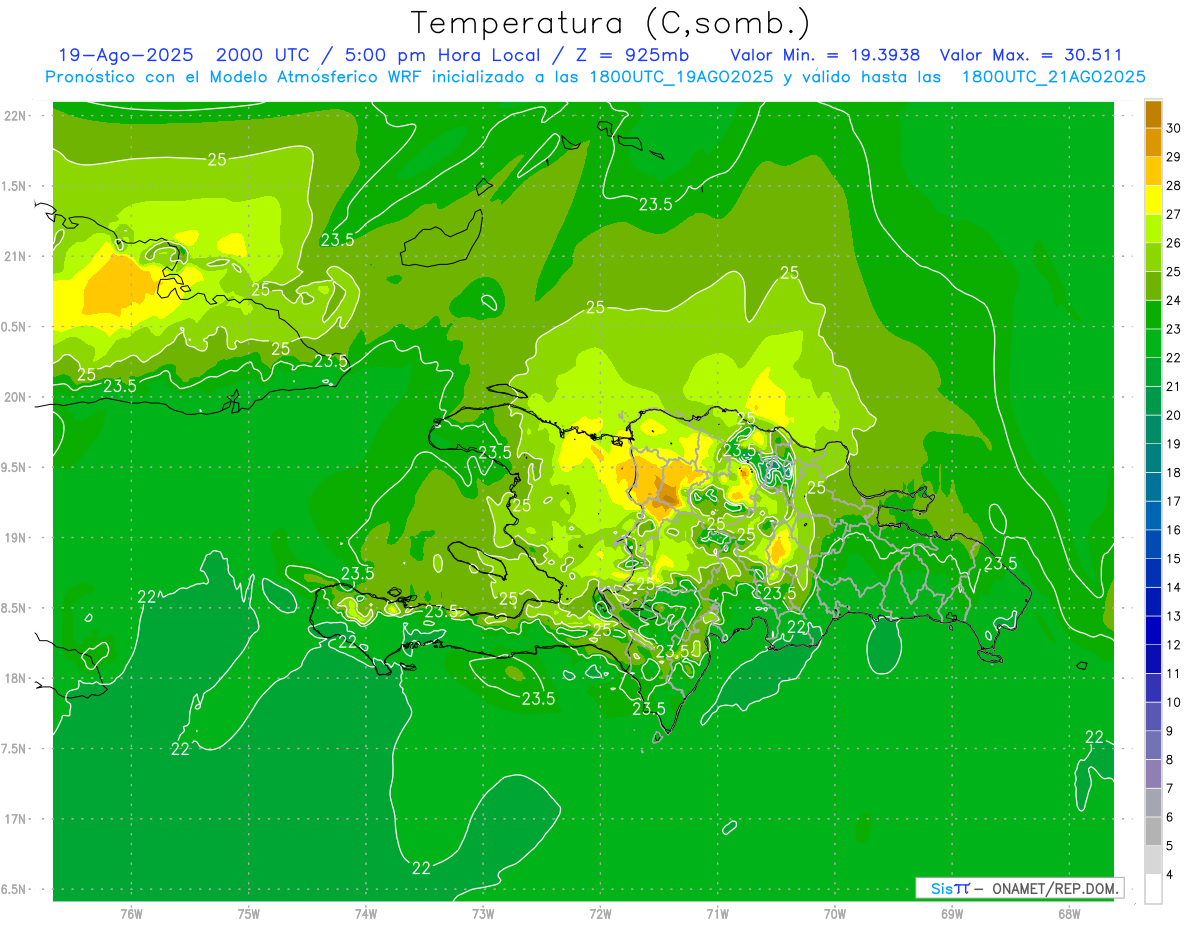Click legend value '12'
1200x927 pixels.
click(x=1174, y=645)
